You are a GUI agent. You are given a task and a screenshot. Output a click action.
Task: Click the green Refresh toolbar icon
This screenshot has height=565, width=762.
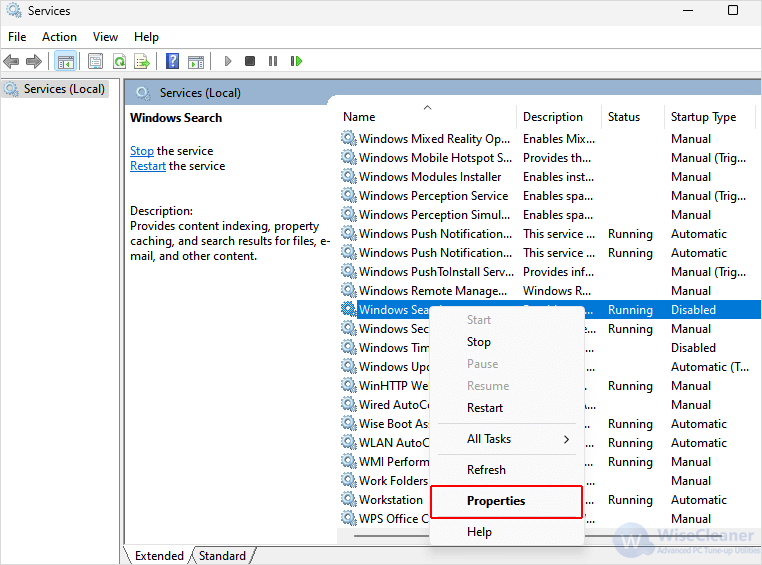click(x=119, y=61)
